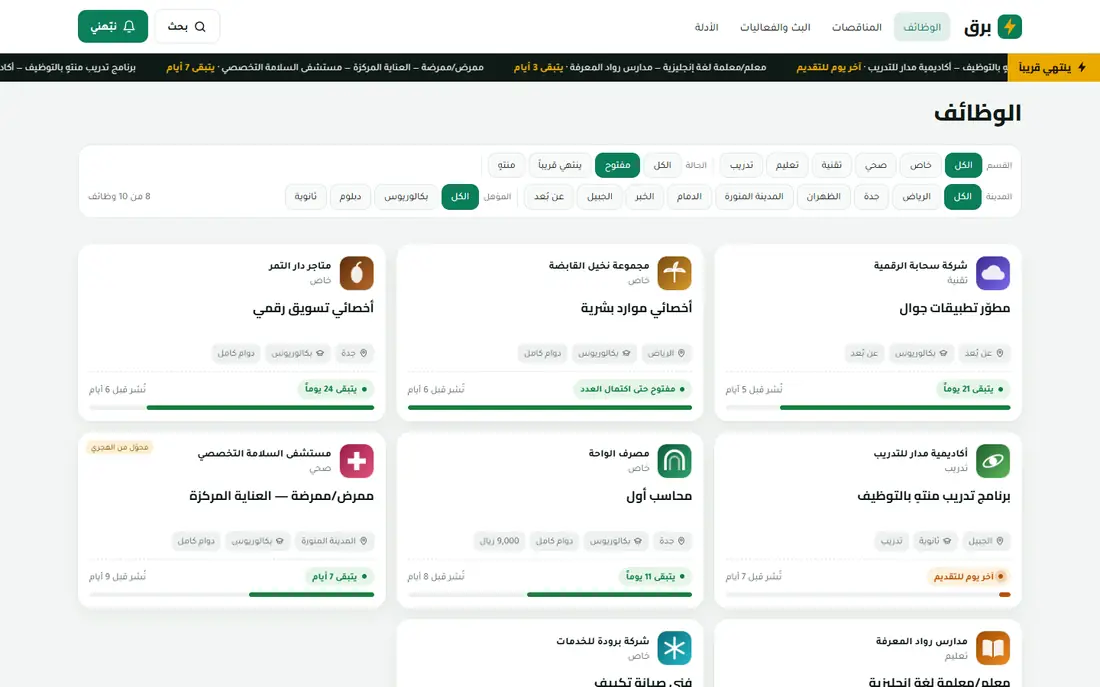Click the search magnifier icon
1100x687 pixels.
click(x=200, y=27)
